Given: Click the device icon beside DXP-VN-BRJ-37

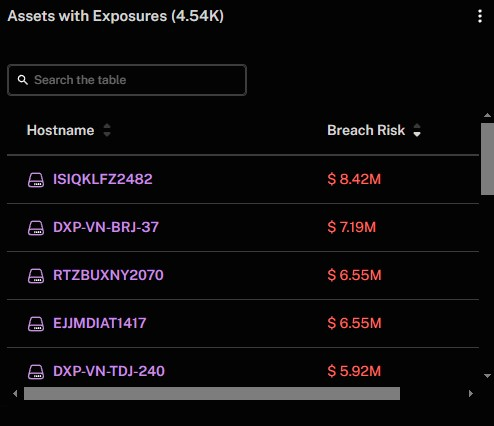Looking at the screenshot, I should [x=36, y=228].
